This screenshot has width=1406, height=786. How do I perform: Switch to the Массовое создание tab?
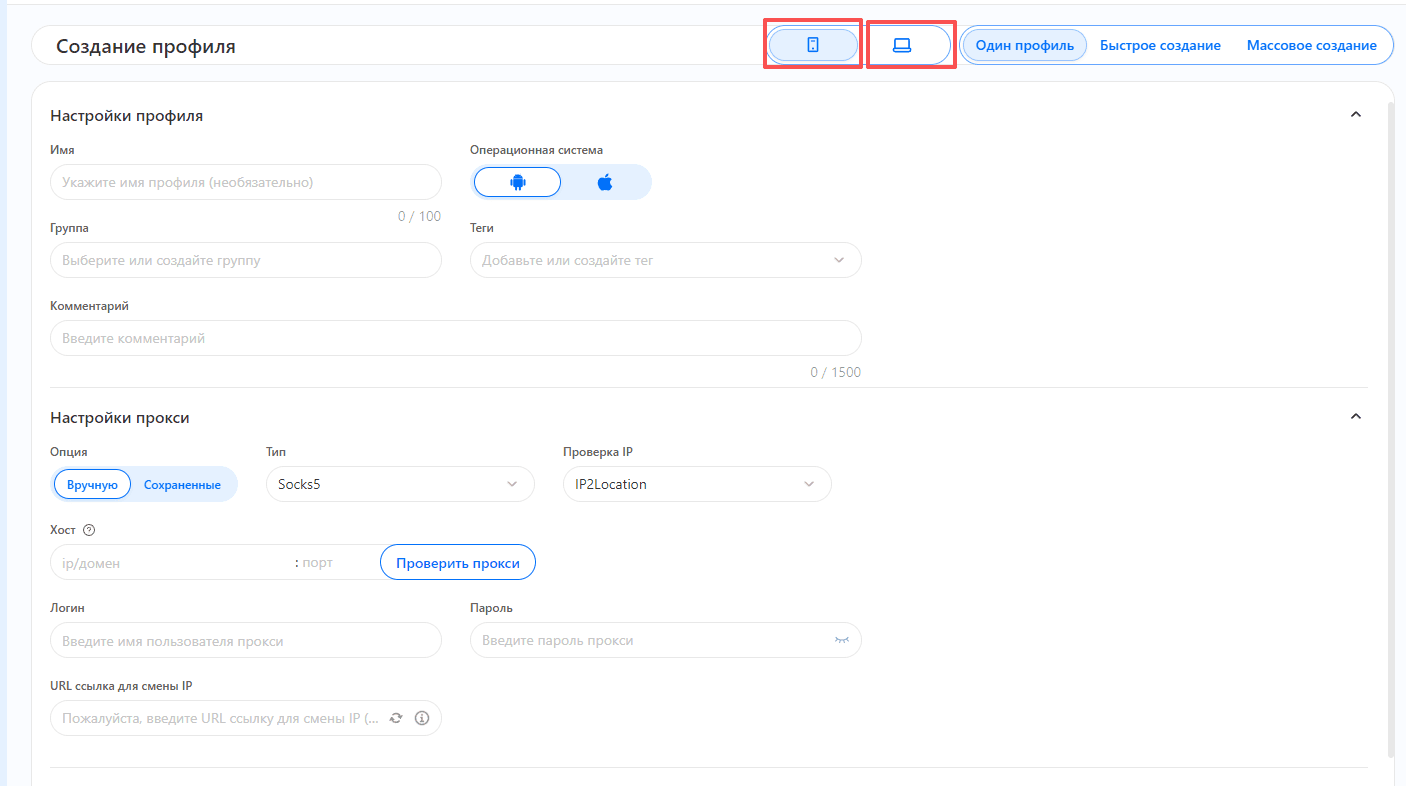pyautogui.click(x=1311, y=45)
